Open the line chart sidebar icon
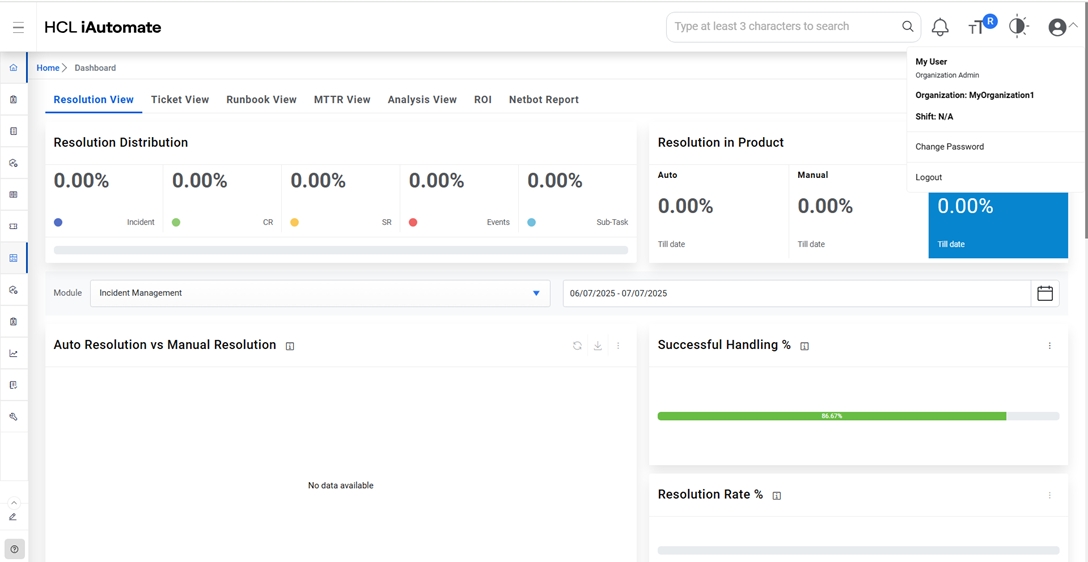This screenshot has height=562, width=1088. (x=13, y=353)
